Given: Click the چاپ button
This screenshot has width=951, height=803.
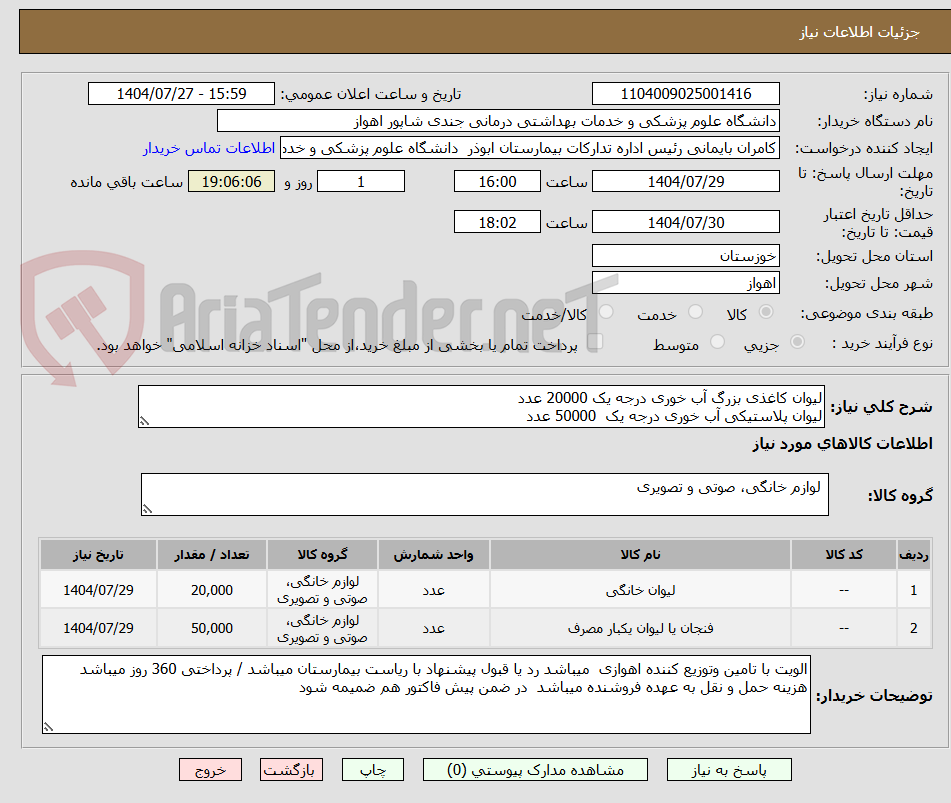Looking at the screenshot, I should [x=372, y=769].
